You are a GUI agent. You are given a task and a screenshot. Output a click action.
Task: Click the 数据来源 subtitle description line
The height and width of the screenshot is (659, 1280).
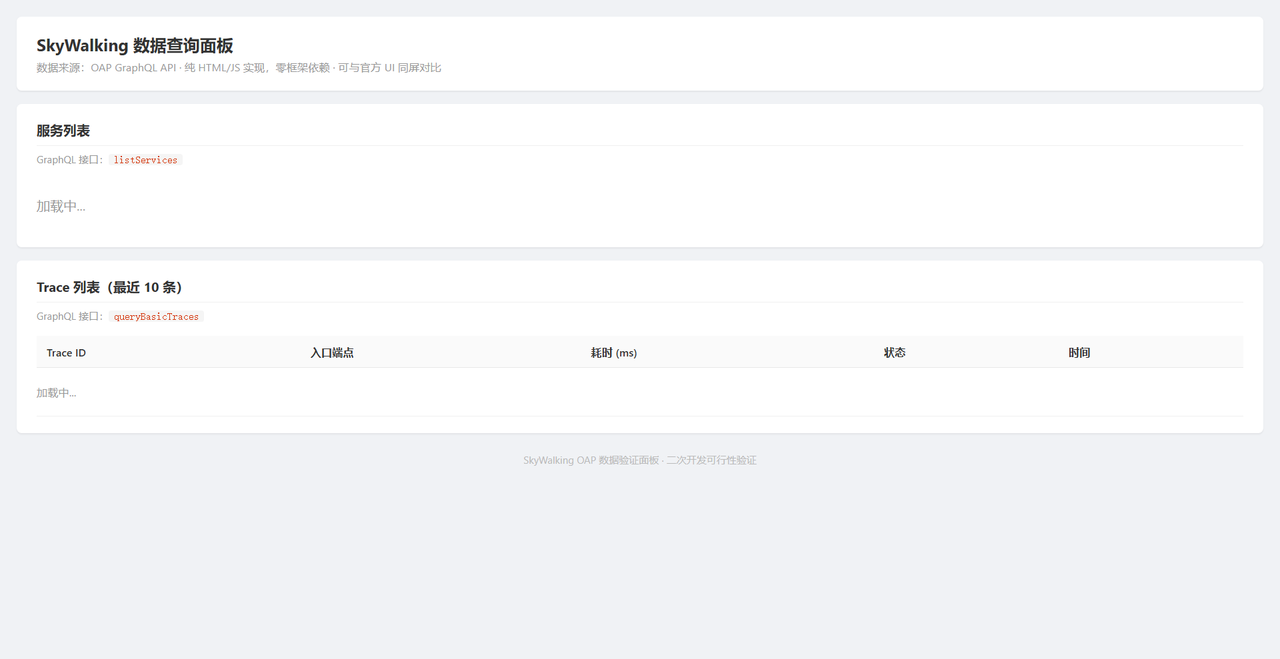pyautogui.click(x=239, y=68)
